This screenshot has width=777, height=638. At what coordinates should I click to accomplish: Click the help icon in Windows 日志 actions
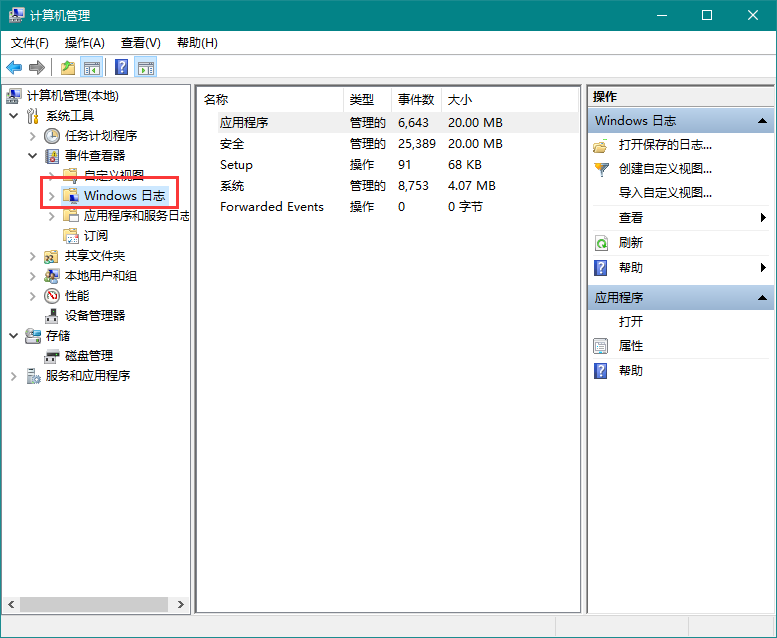pos(601,268)
